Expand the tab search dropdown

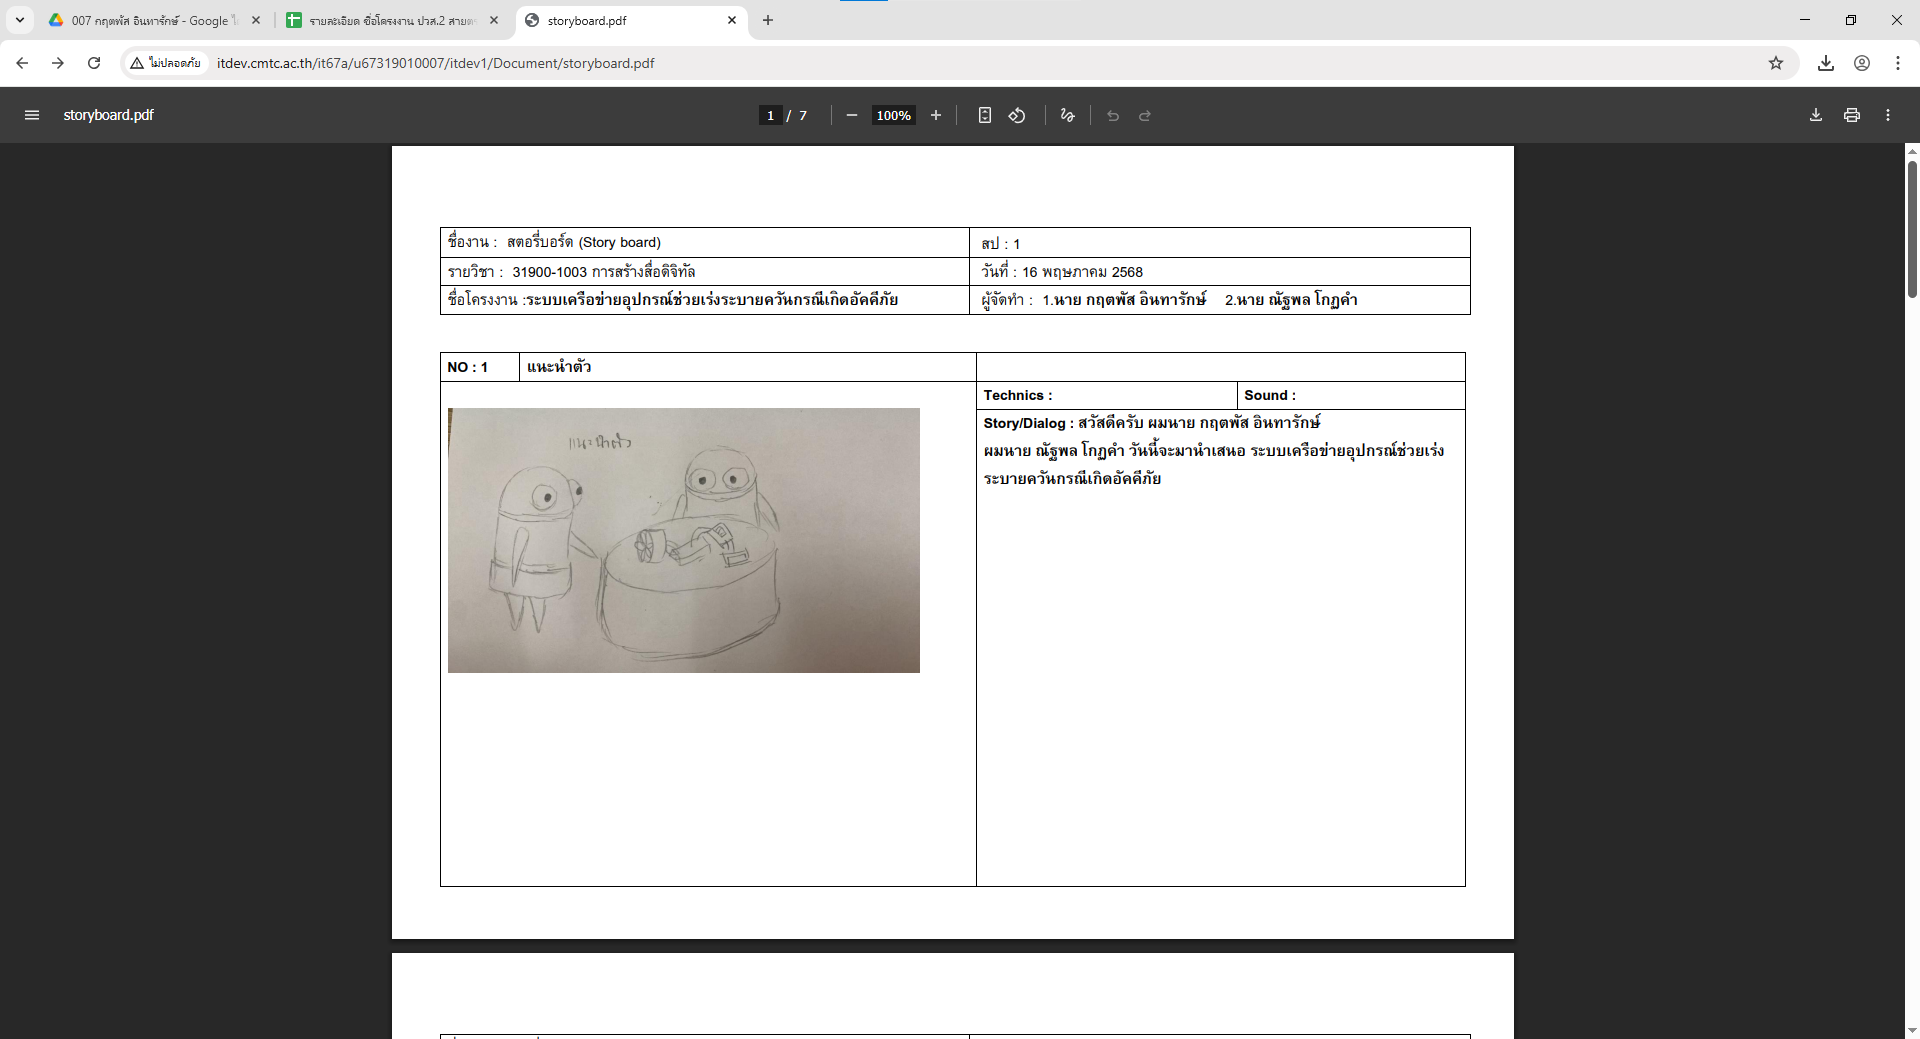click(x=20, y=20)
